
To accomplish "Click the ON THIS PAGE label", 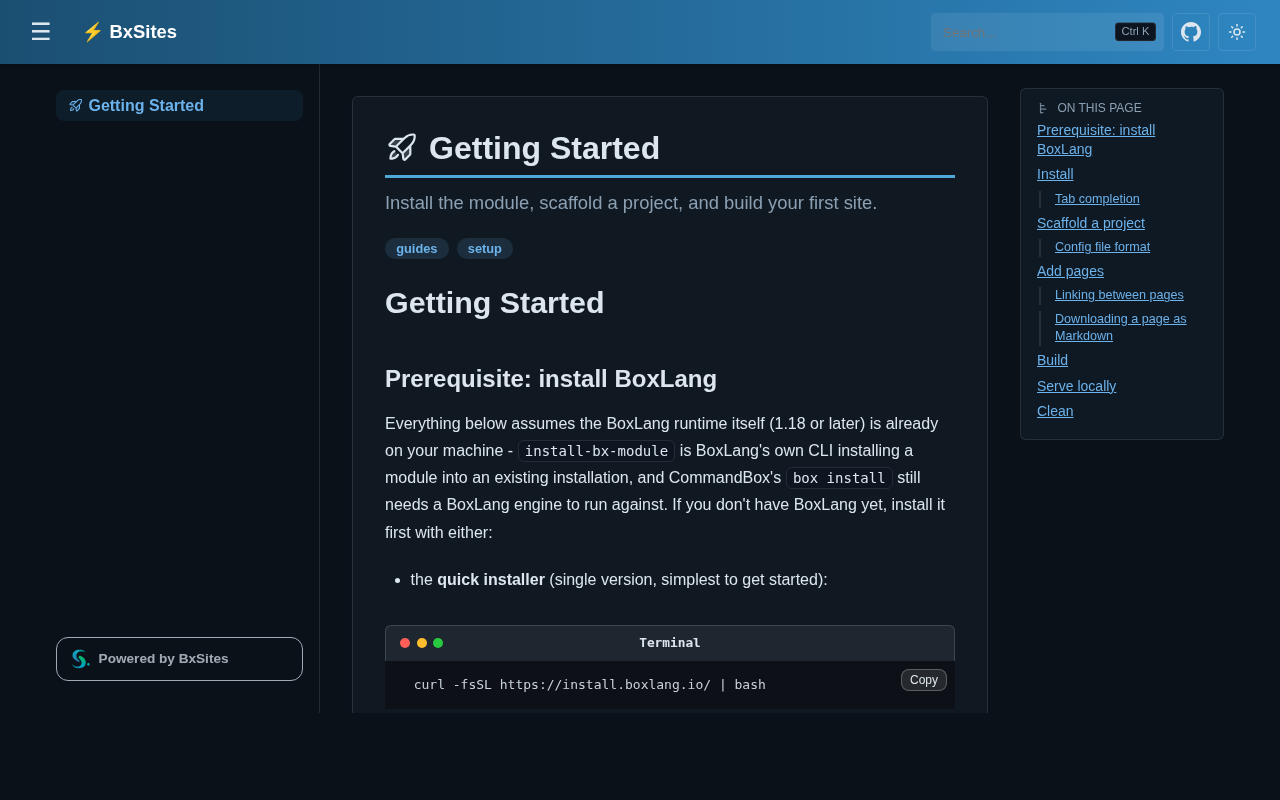I will (1099, 108).
